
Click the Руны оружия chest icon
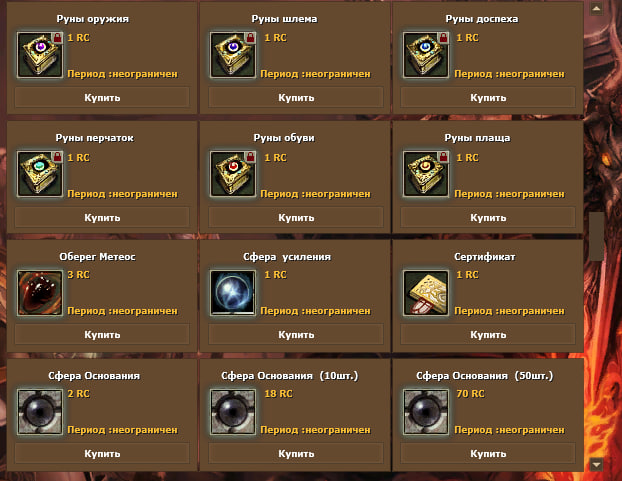tap(40, 55)
